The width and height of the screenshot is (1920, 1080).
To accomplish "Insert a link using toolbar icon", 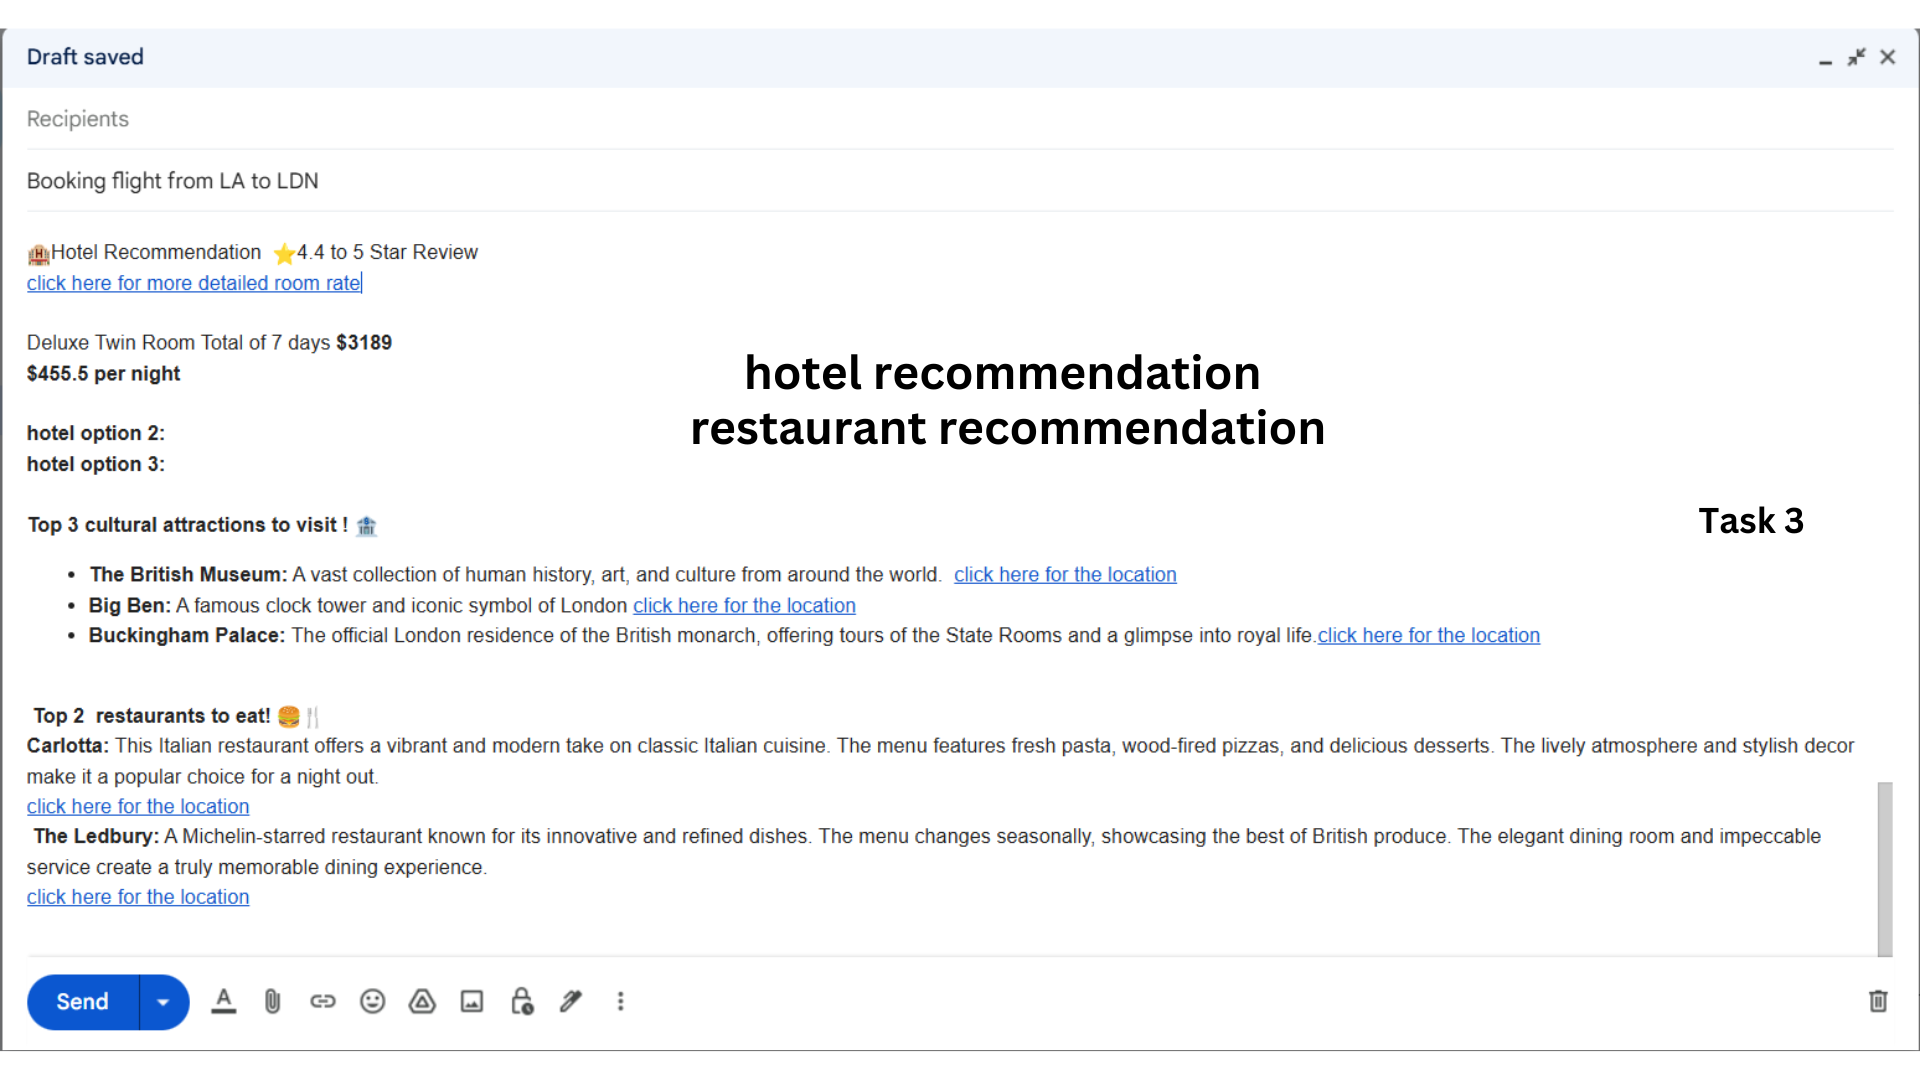I will pos(322,1001).
